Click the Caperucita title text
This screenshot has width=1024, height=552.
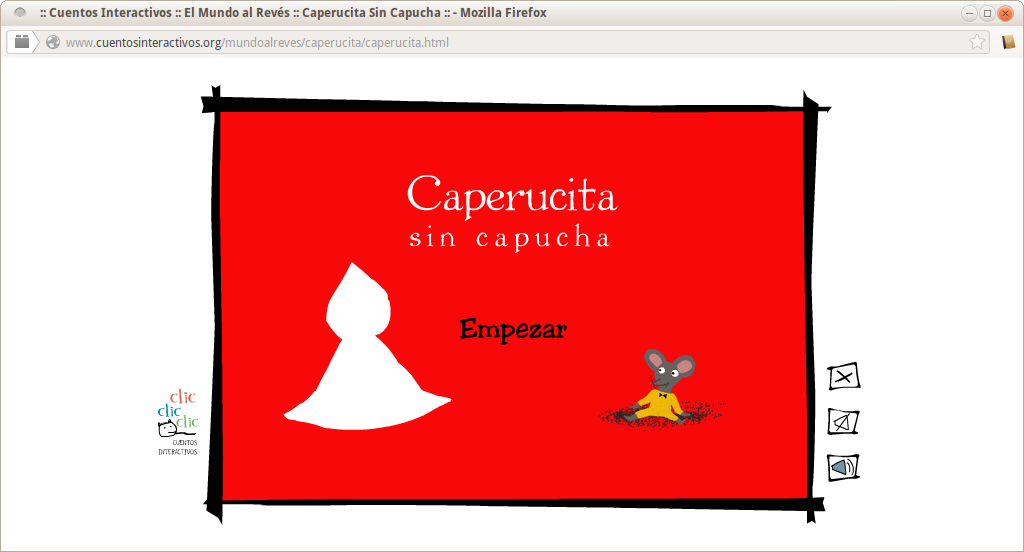511,195
